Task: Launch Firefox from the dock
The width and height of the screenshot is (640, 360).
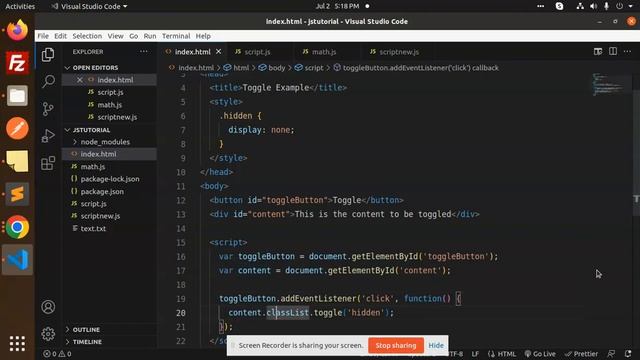Action: [17, 30]
